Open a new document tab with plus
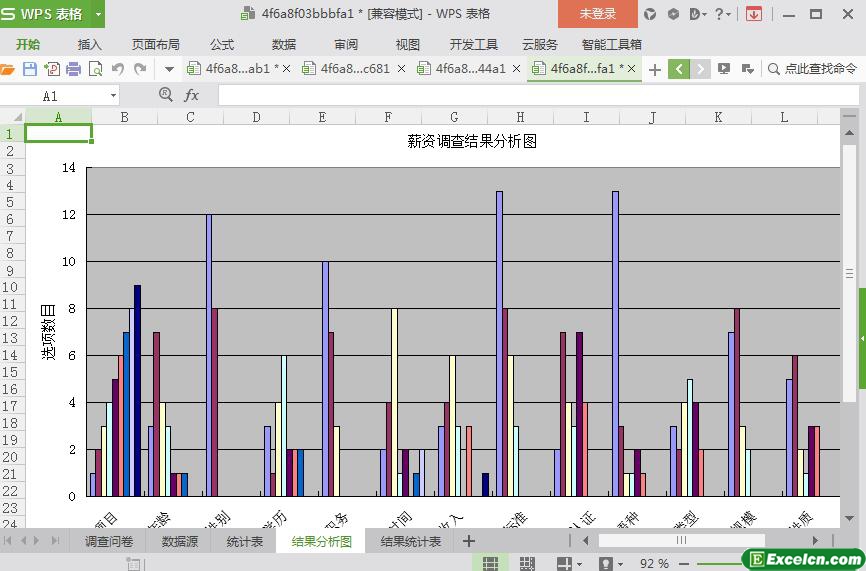 655,69
